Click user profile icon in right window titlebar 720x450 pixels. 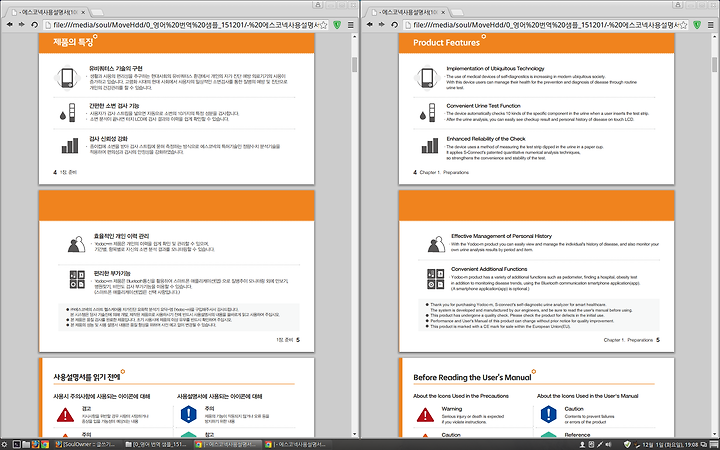click(677, 5)
